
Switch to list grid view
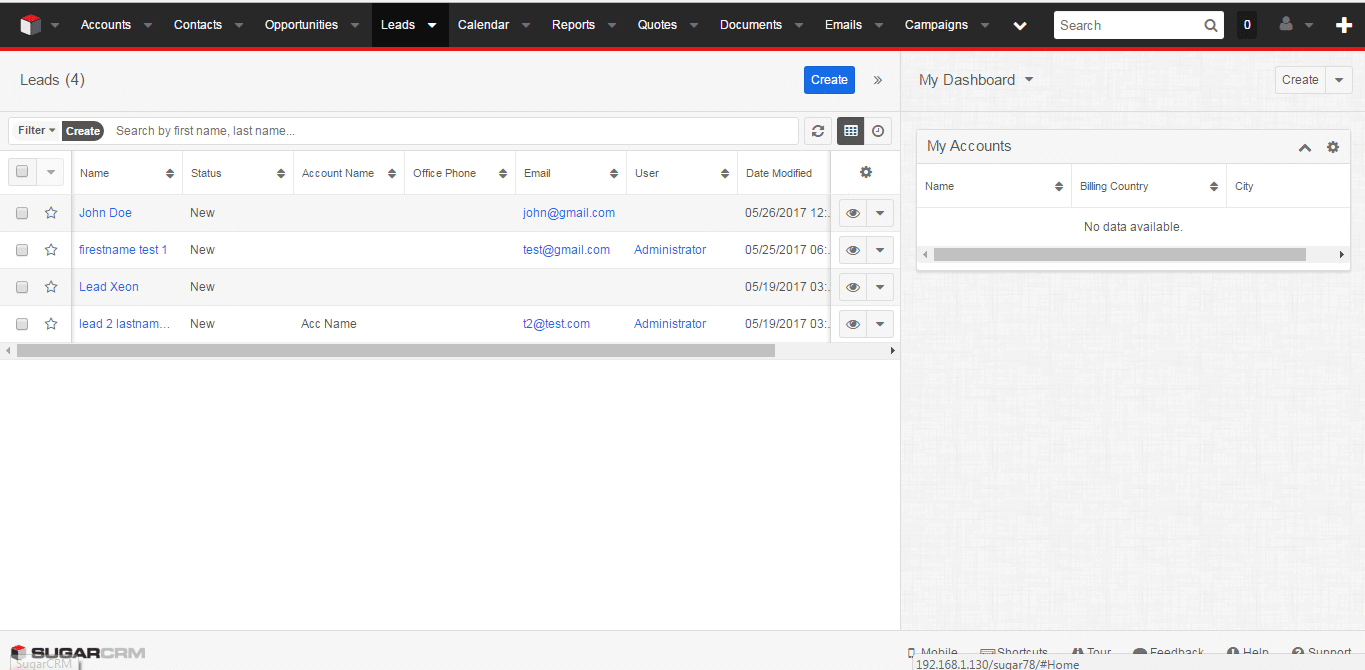point(851,131)
